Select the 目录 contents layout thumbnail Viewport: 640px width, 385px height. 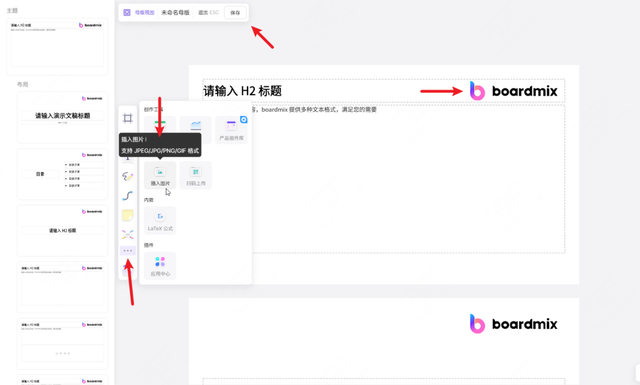[62, 174]
